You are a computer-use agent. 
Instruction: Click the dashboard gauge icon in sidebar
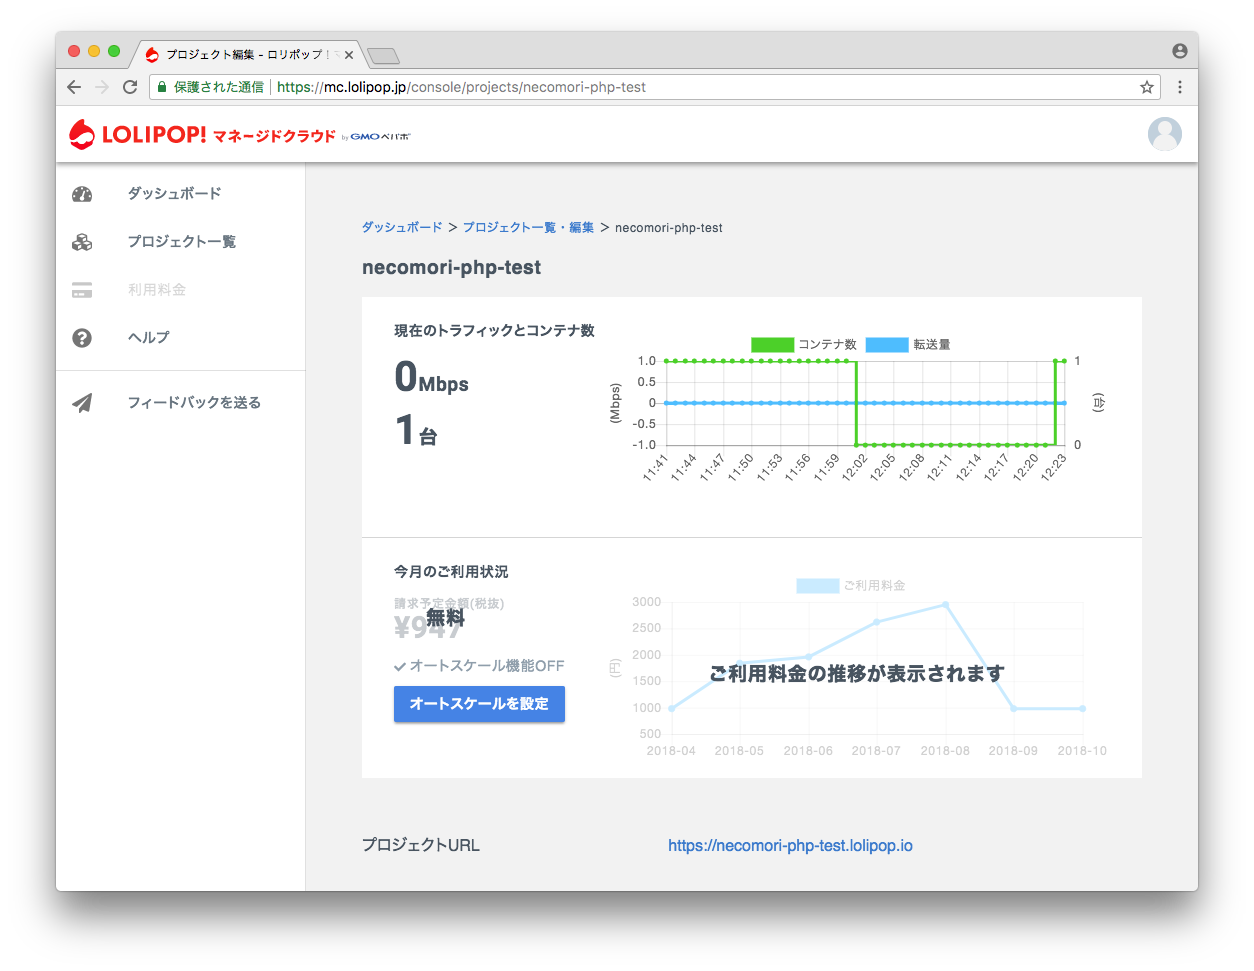click(x=82, y=194)
